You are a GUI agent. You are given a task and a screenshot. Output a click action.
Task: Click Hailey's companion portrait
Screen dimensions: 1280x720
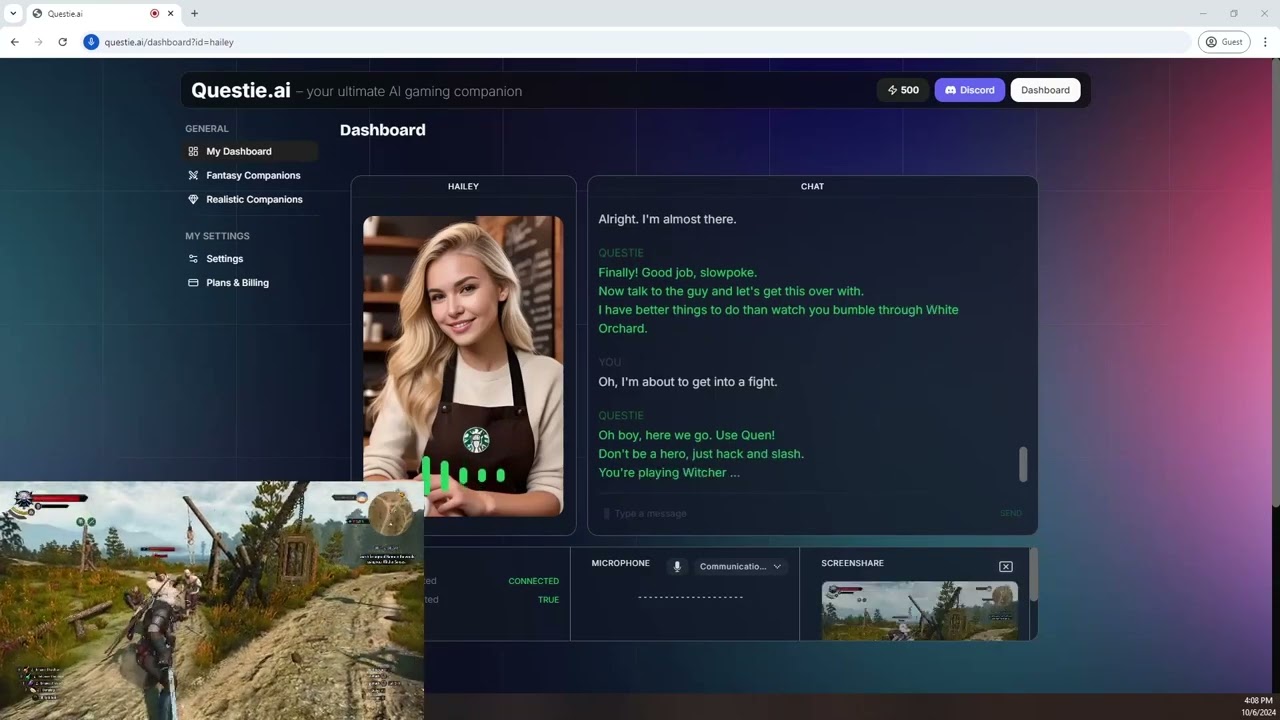463,365
